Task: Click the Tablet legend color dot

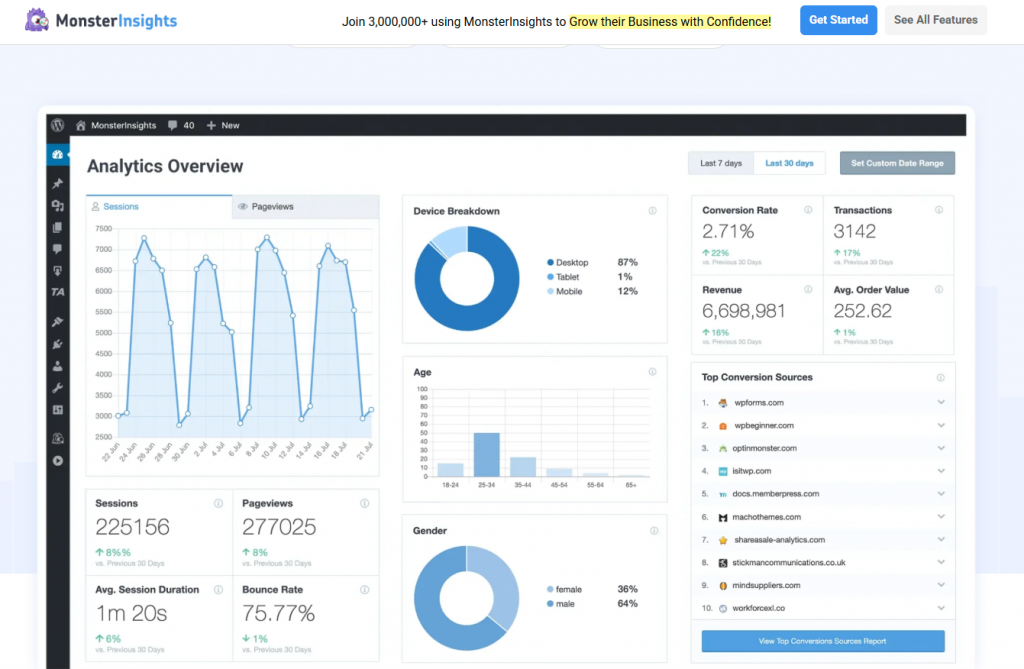Action: (551, 277)
